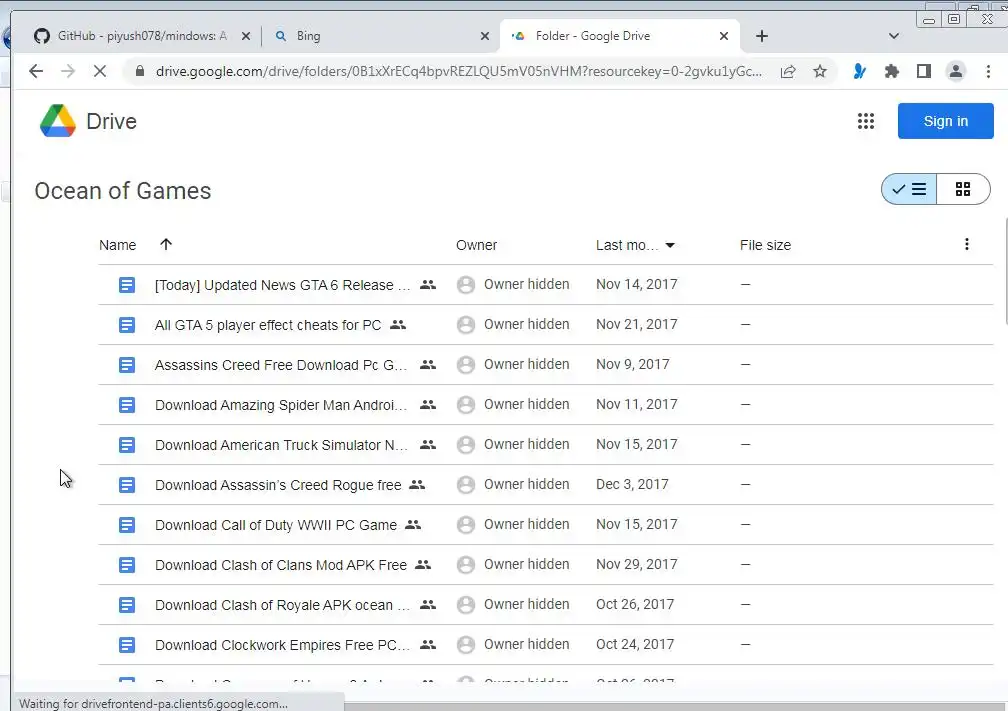View site information lock icon
This screenshot has height=711, width=1008.
pos(140,71)
